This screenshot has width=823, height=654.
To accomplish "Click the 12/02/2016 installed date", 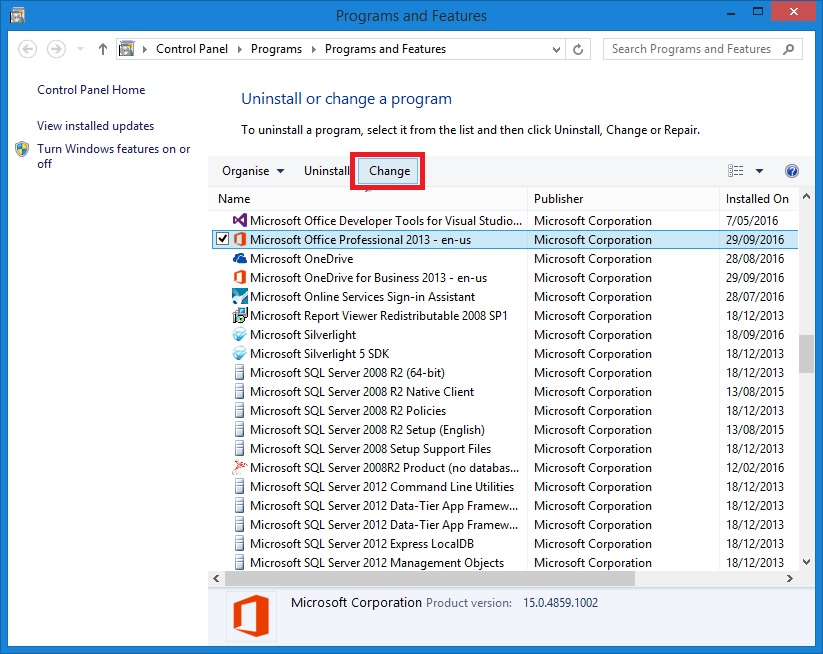I will [x=754, y=468].
